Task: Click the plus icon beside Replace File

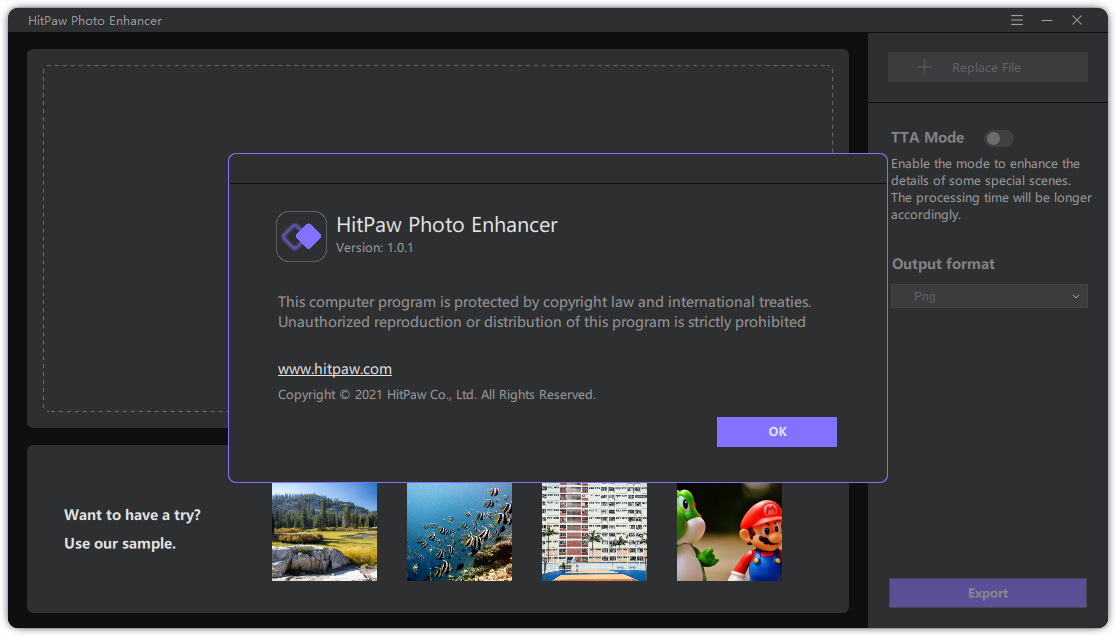Action: point(924,67)
